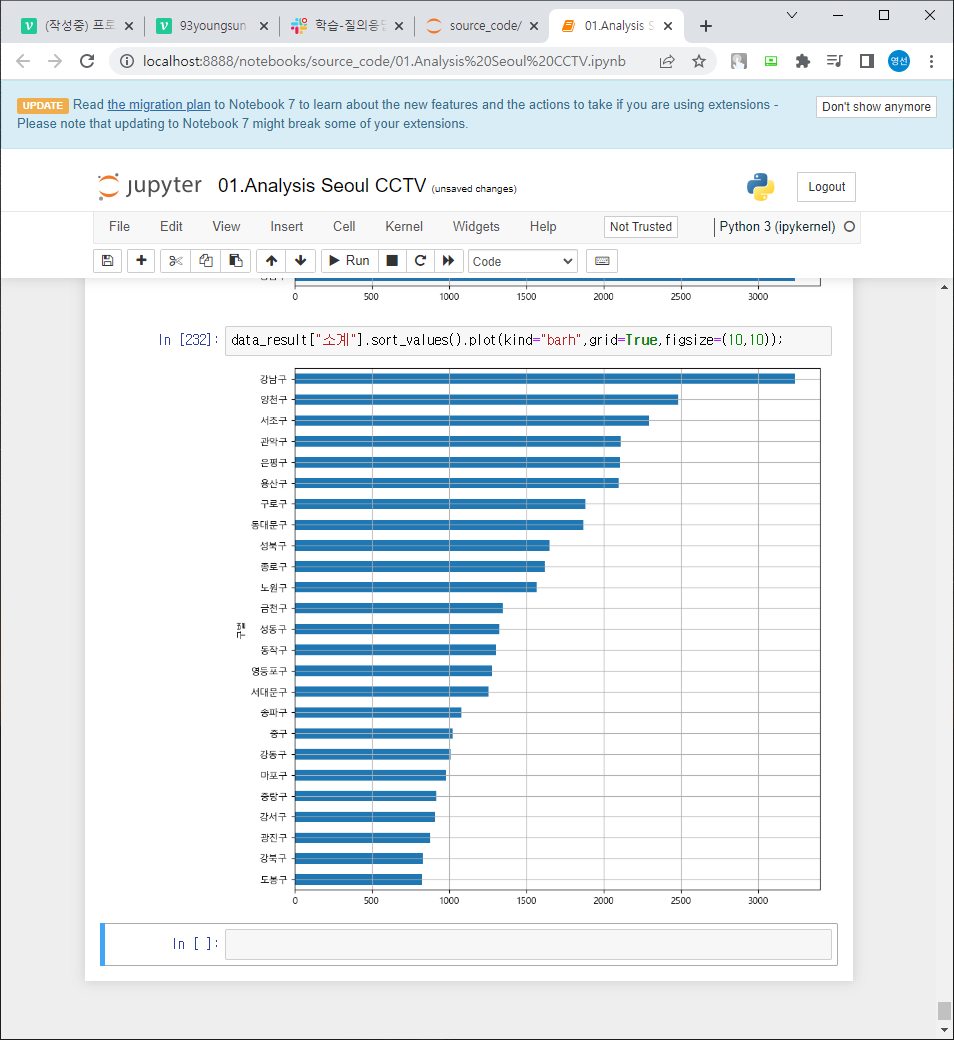Click the Logout button
Viewport: 954px width, 1040px height.
[x=826, y=187]
